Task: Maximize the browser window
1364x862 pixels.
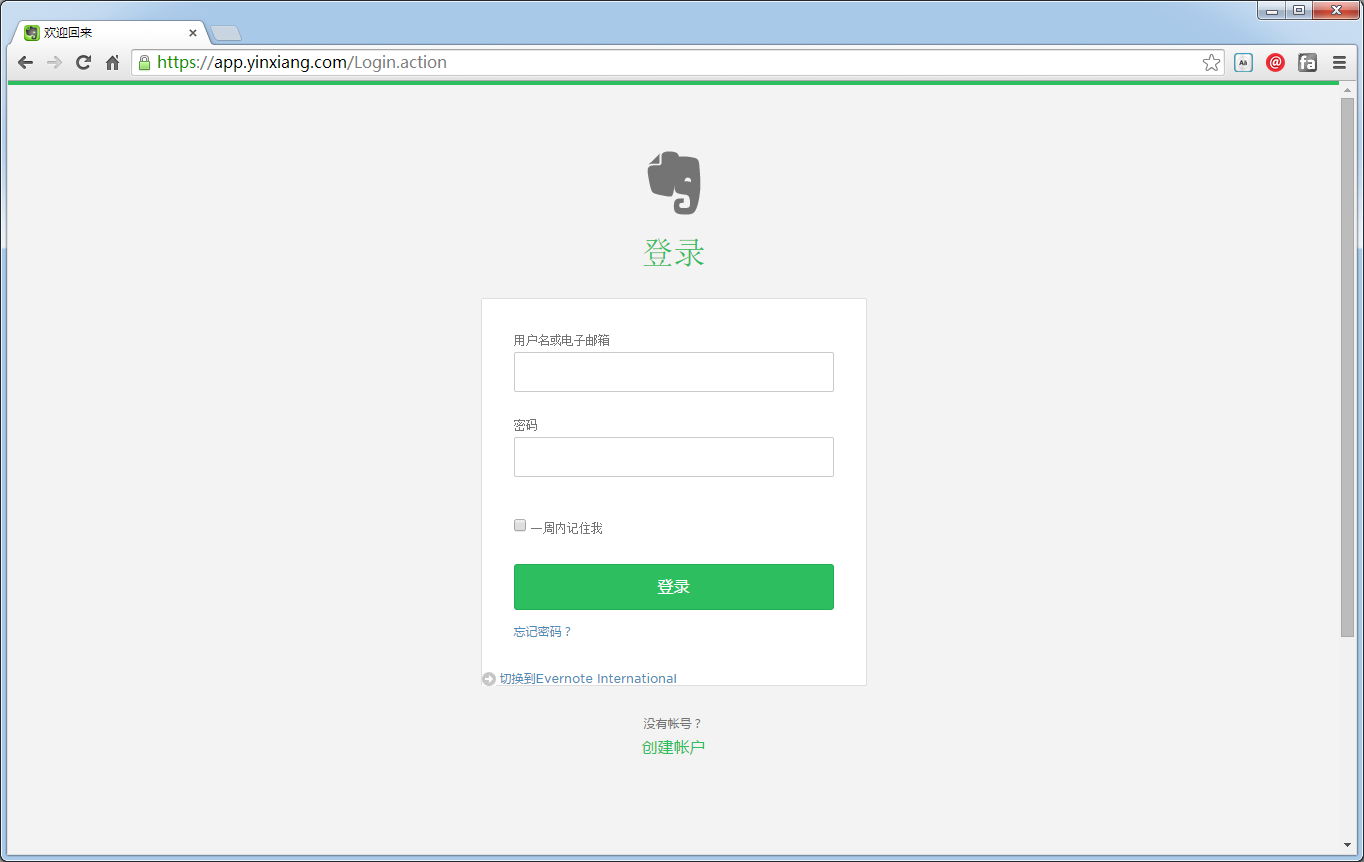Action: pos(1299,10)
